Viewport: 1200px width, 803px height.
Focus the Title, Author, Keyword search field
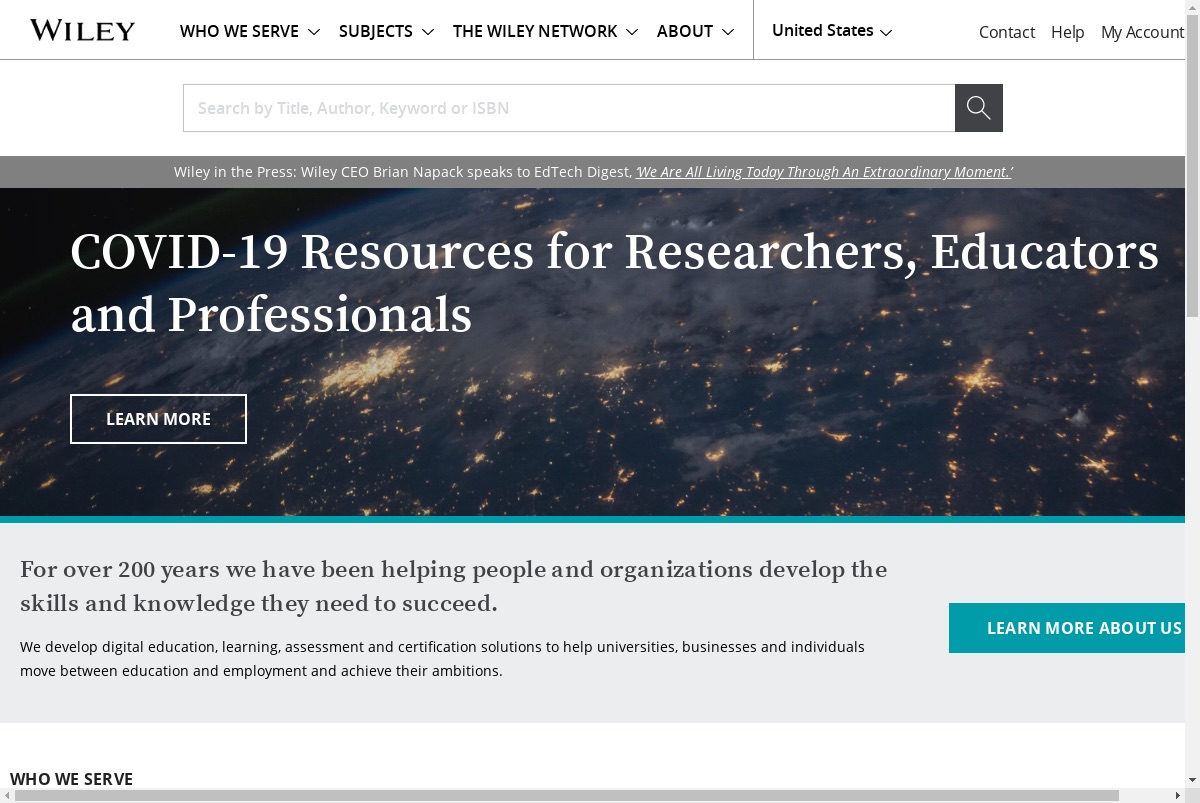569,108
